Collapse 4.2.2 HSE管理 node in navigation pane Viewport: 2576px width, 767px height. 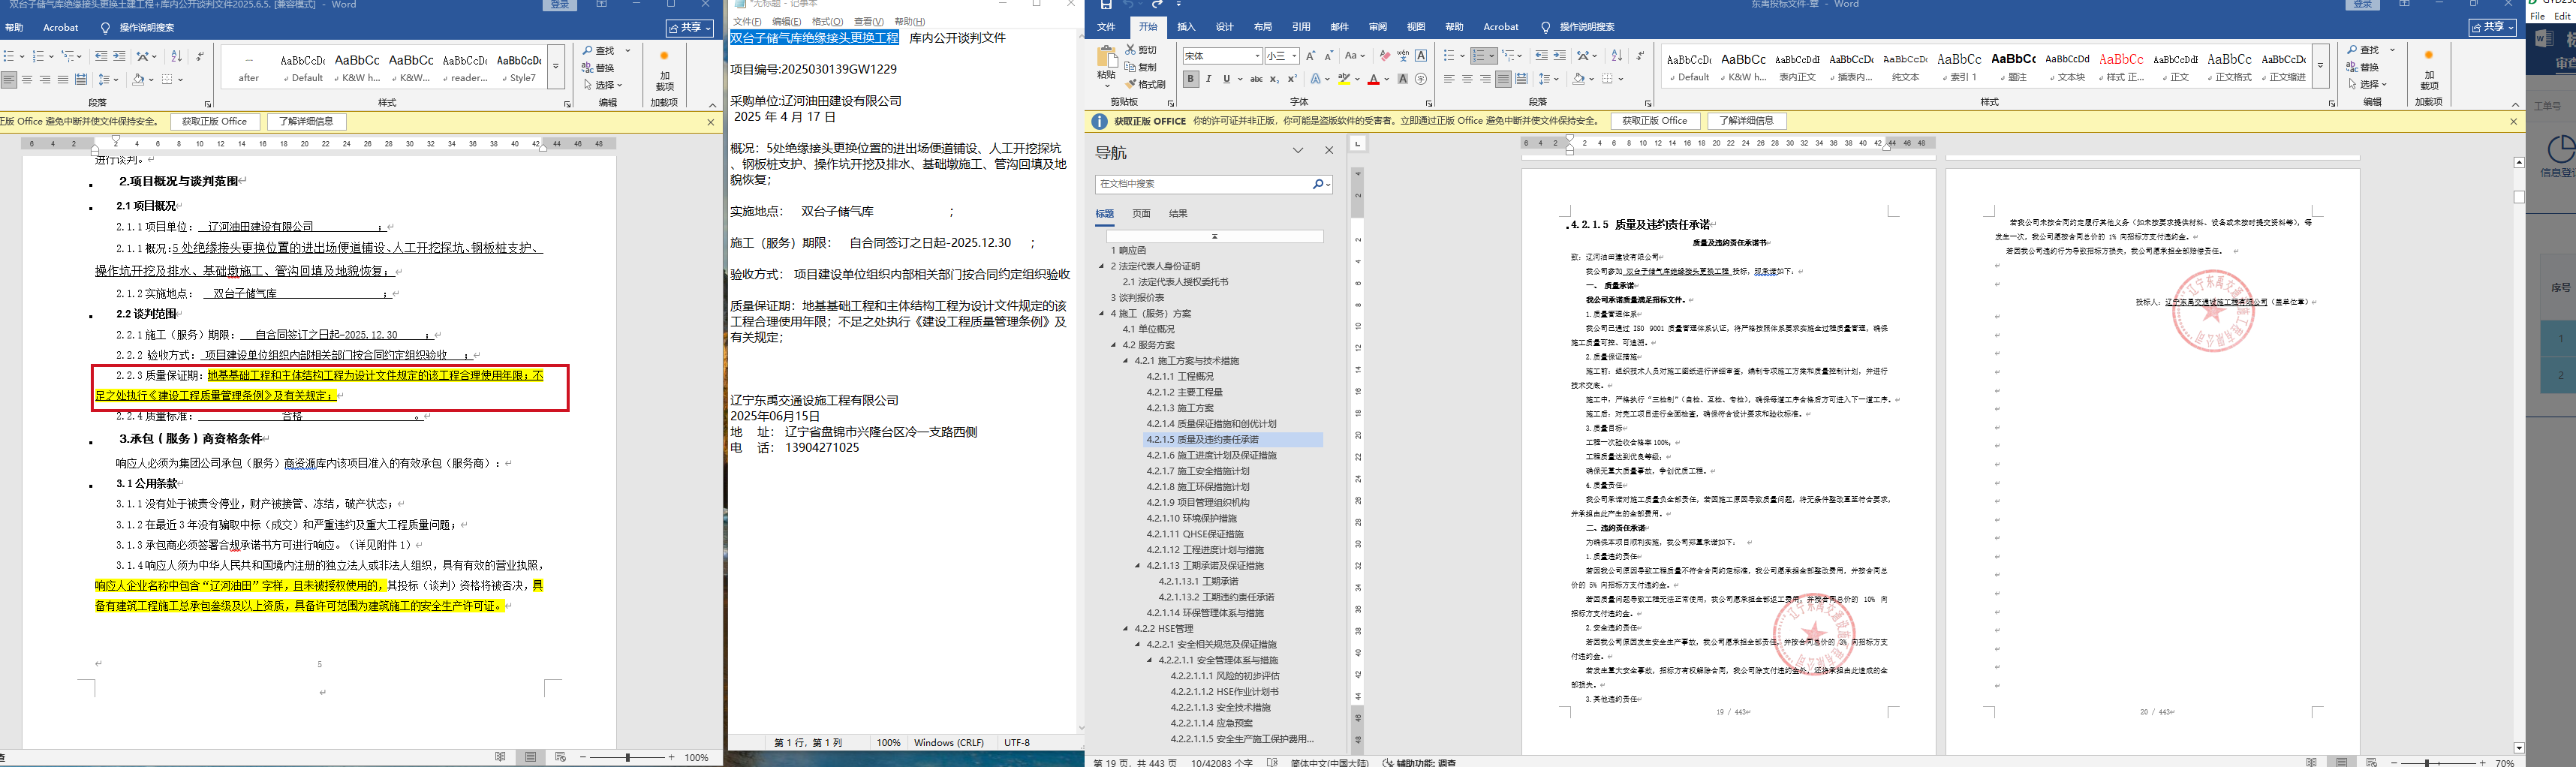[1126, 629]
